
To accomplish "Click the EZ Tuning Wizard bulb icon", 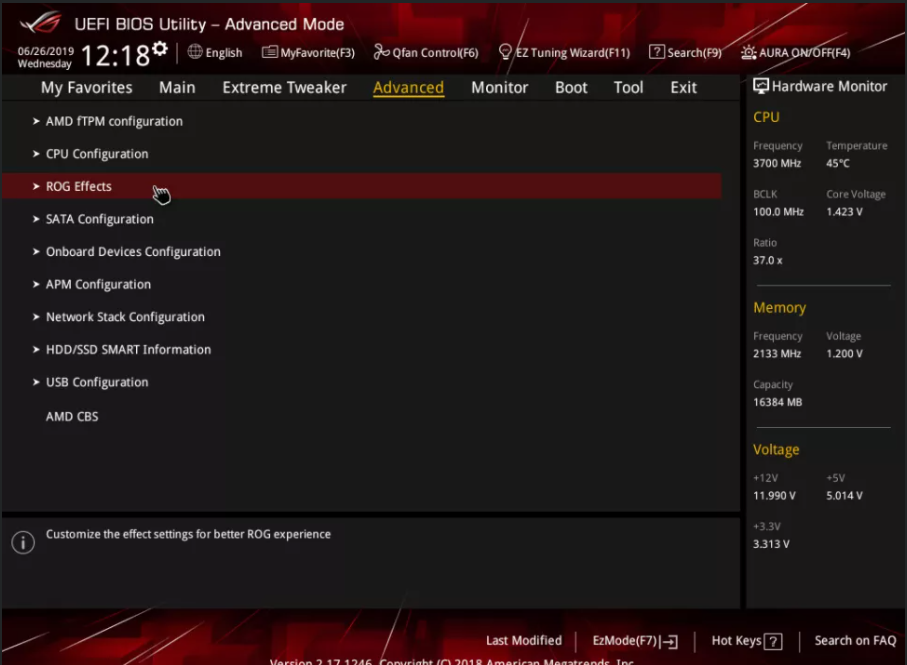I will click(505, 52).
